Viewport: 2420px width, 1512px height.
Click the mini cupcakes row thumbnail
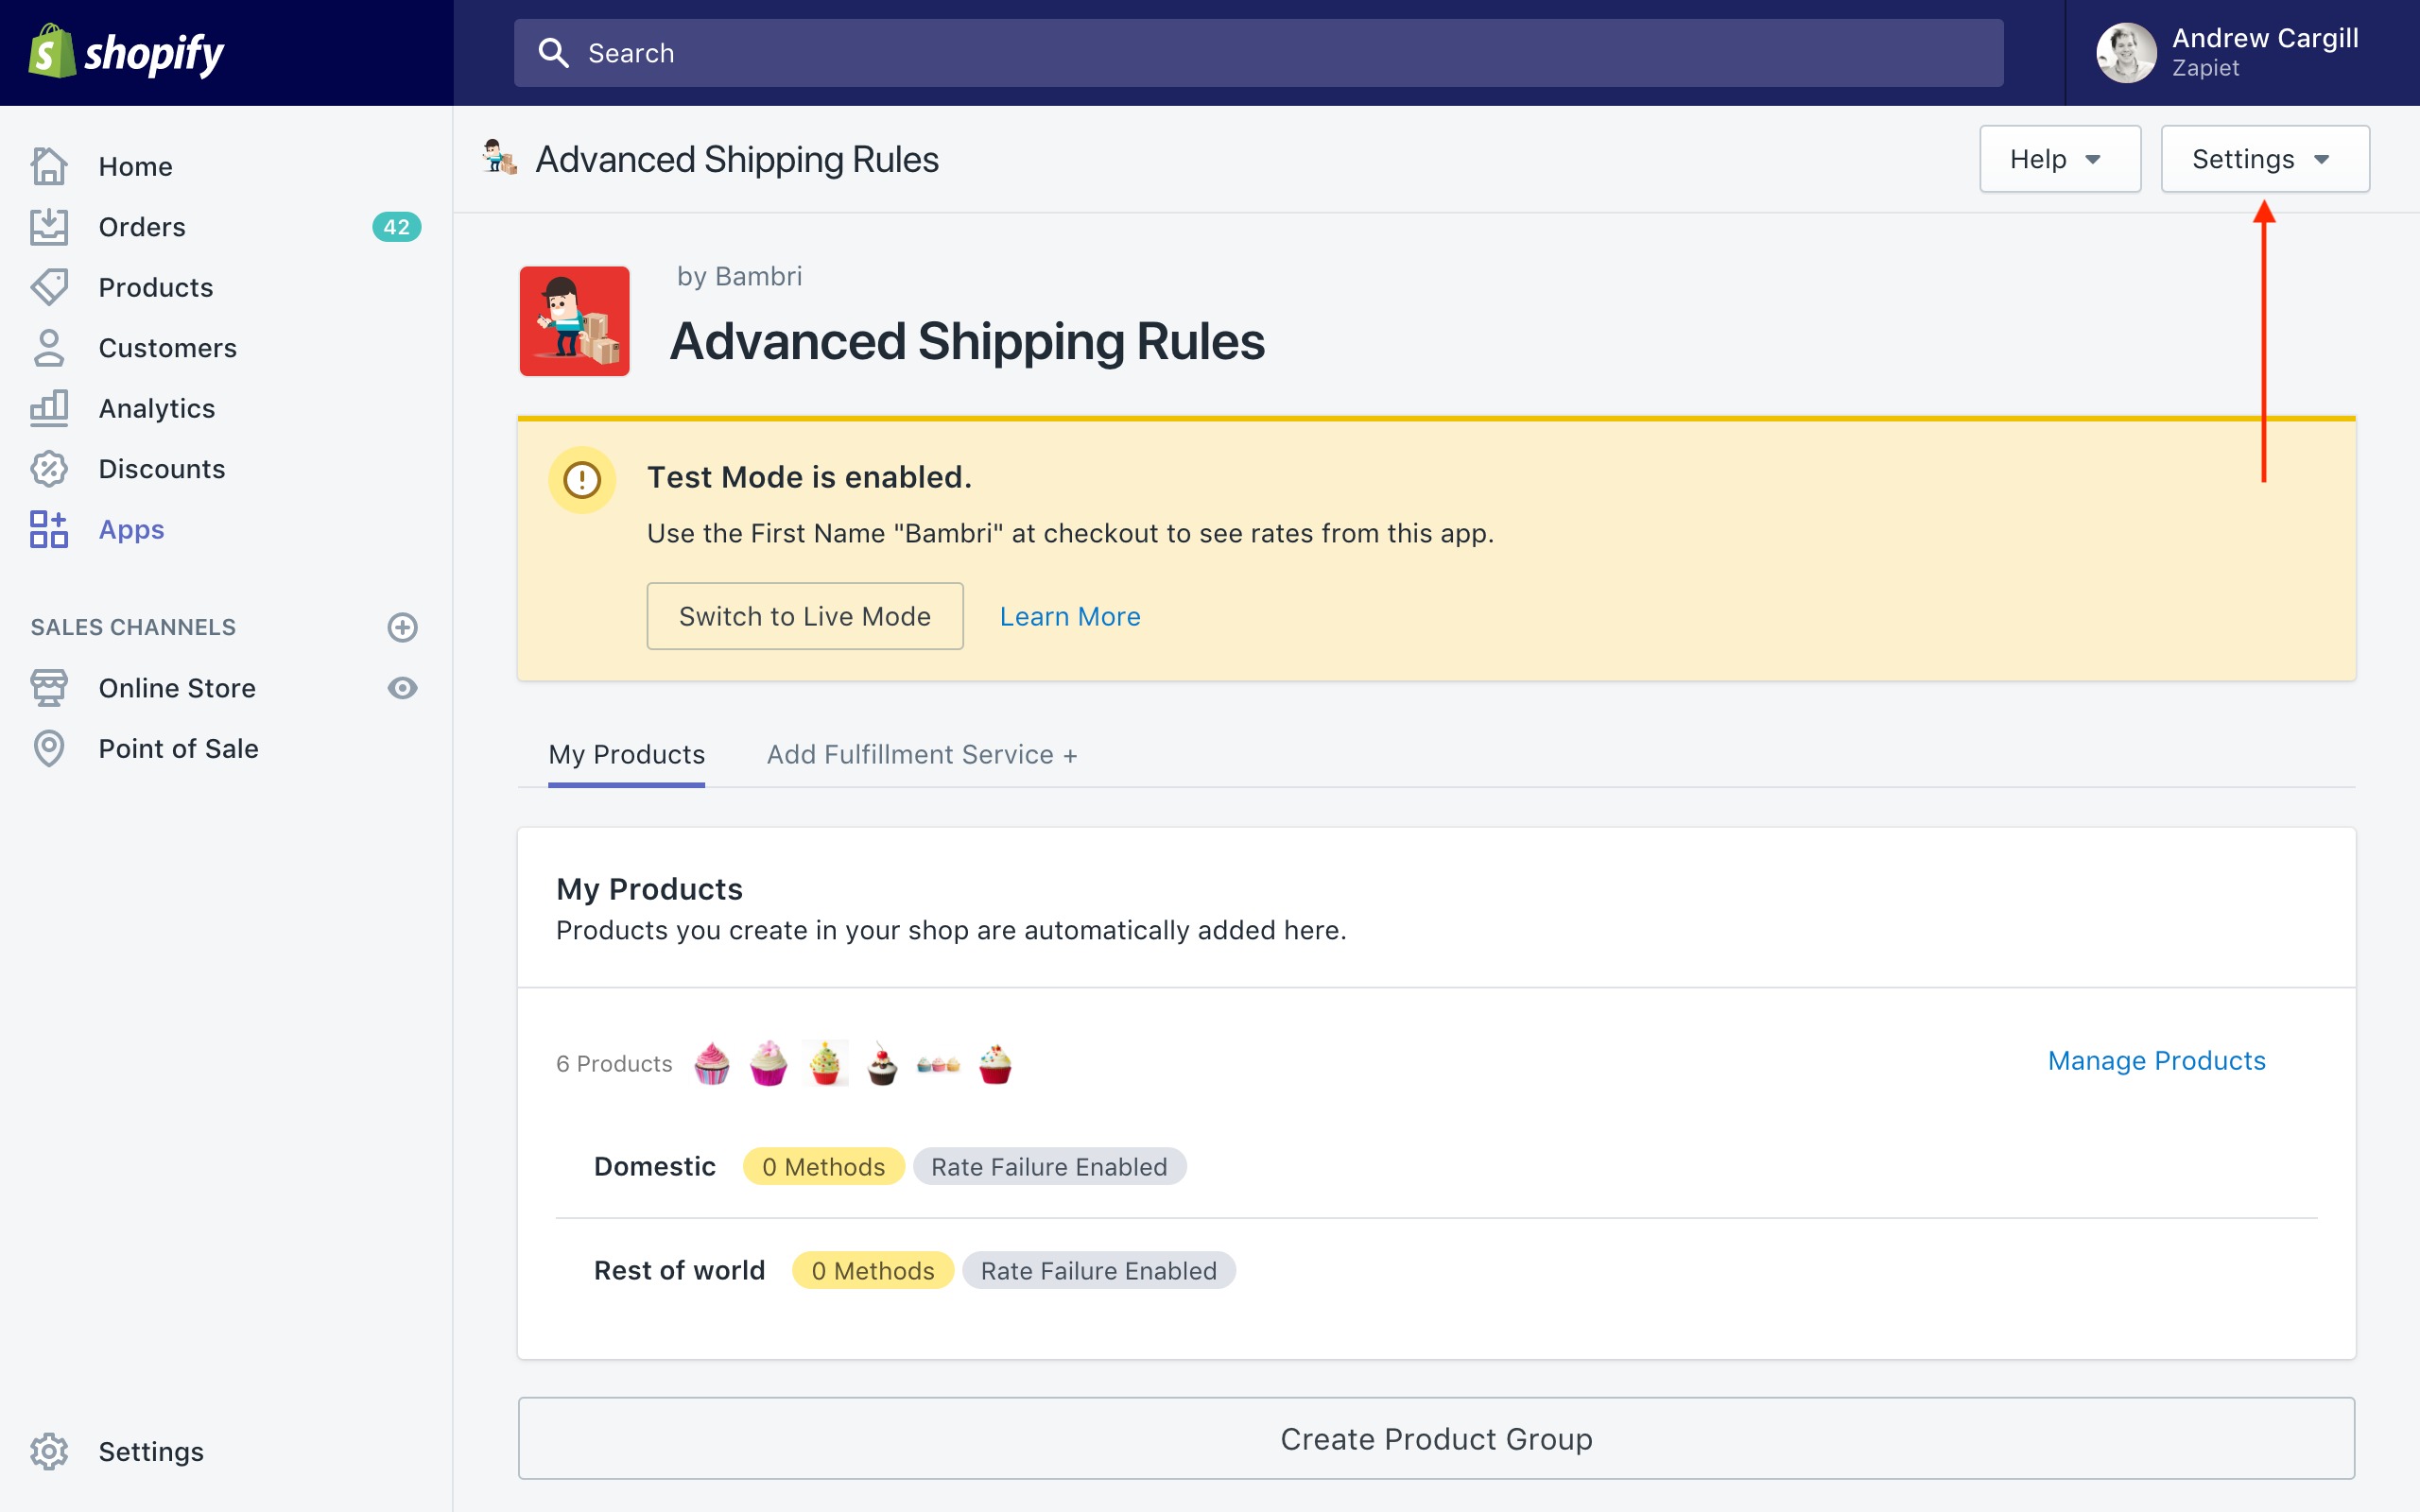click(x=938, y=1064)
